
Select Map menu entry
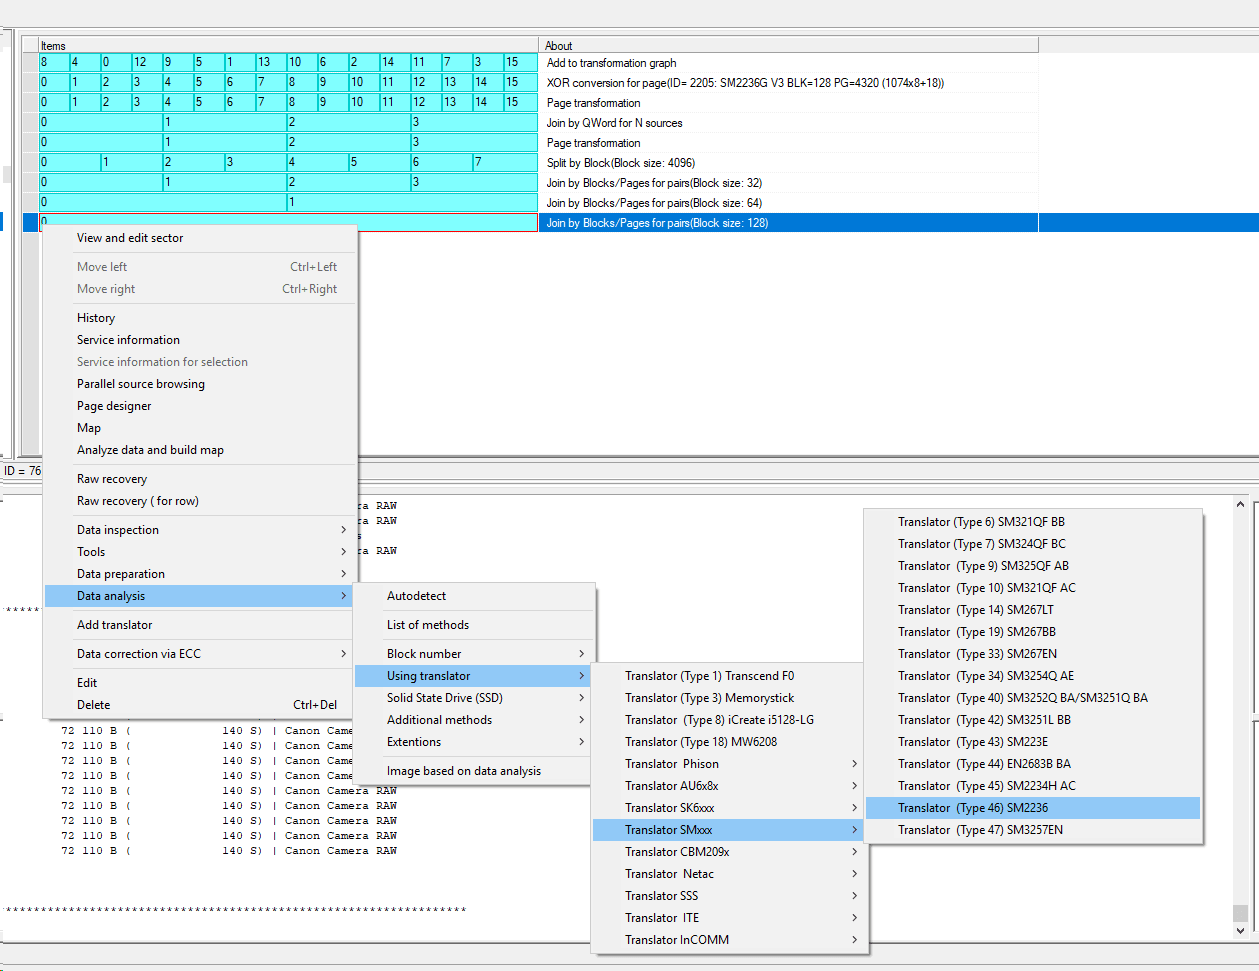pos(200,428)
